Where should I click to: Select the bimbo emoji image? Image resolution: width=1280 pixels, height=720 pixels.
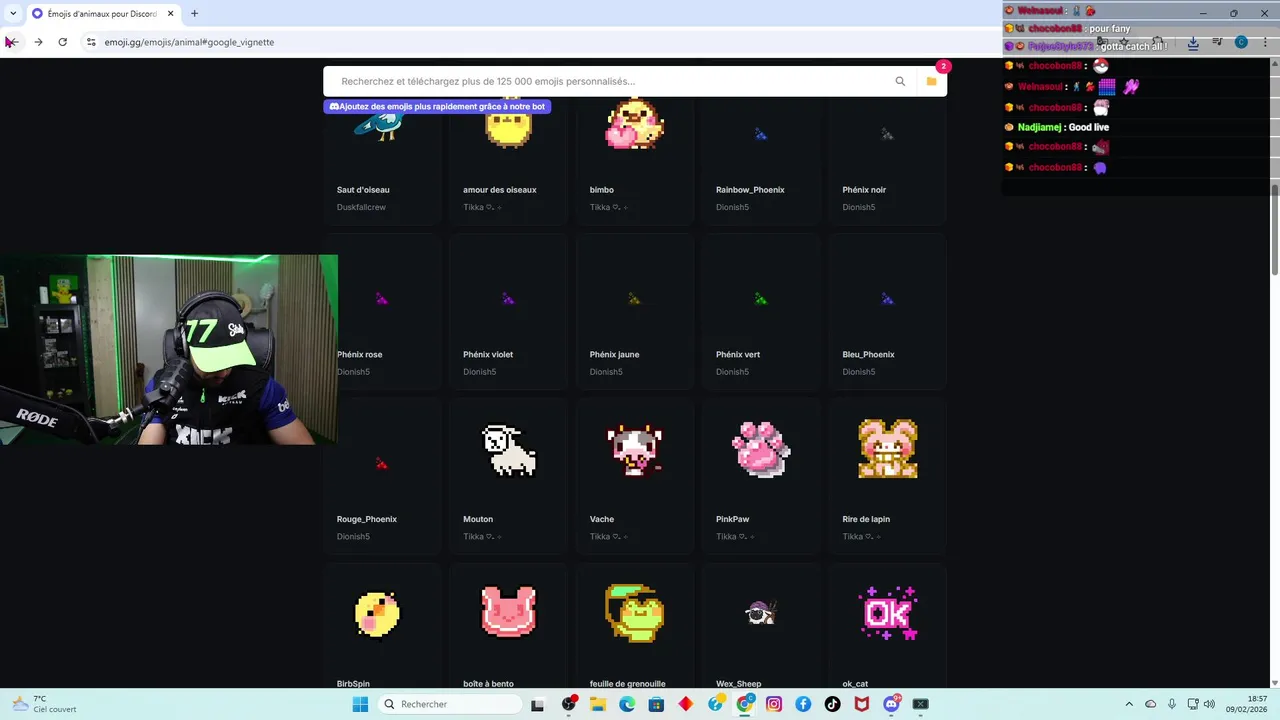pos(635,124)
